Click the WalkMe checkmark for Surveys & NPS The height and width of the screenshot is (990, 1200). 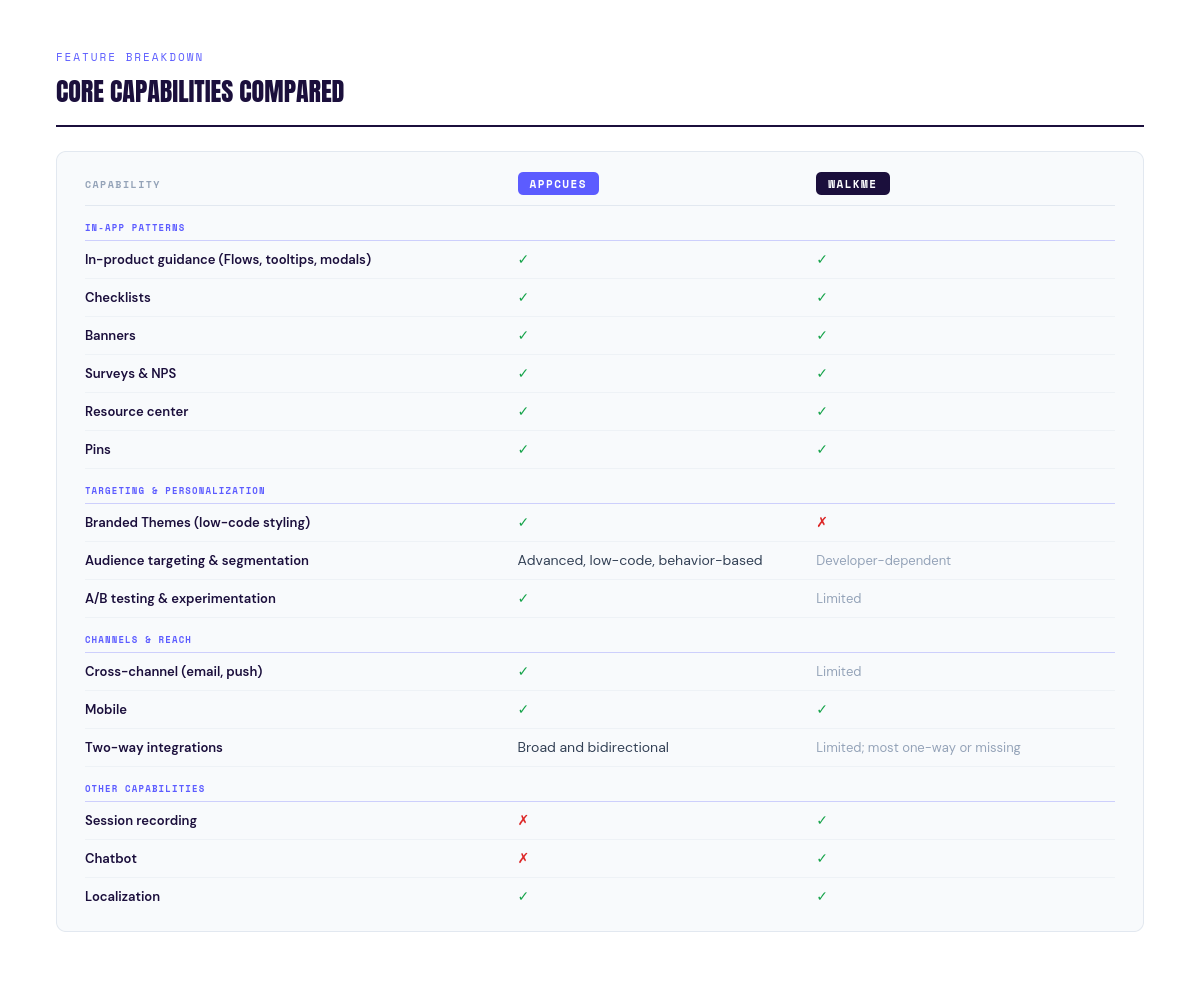pos(822,374)
